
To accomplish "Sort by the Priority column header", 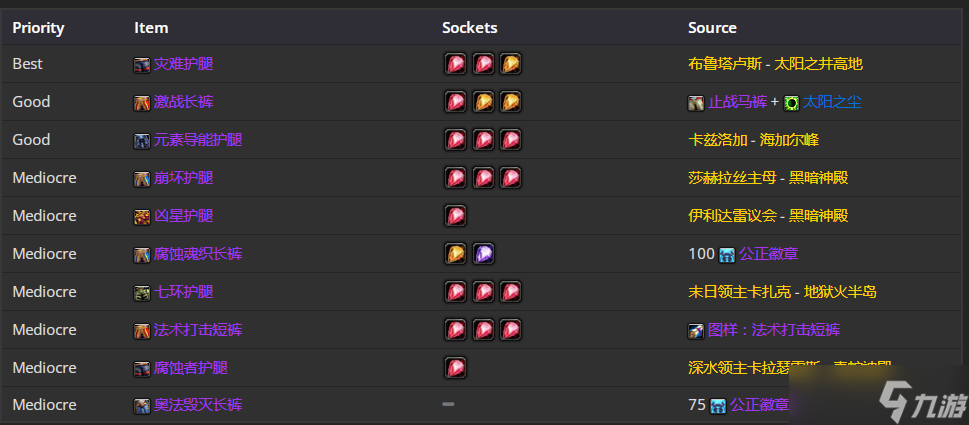I will tap(38, 28).
